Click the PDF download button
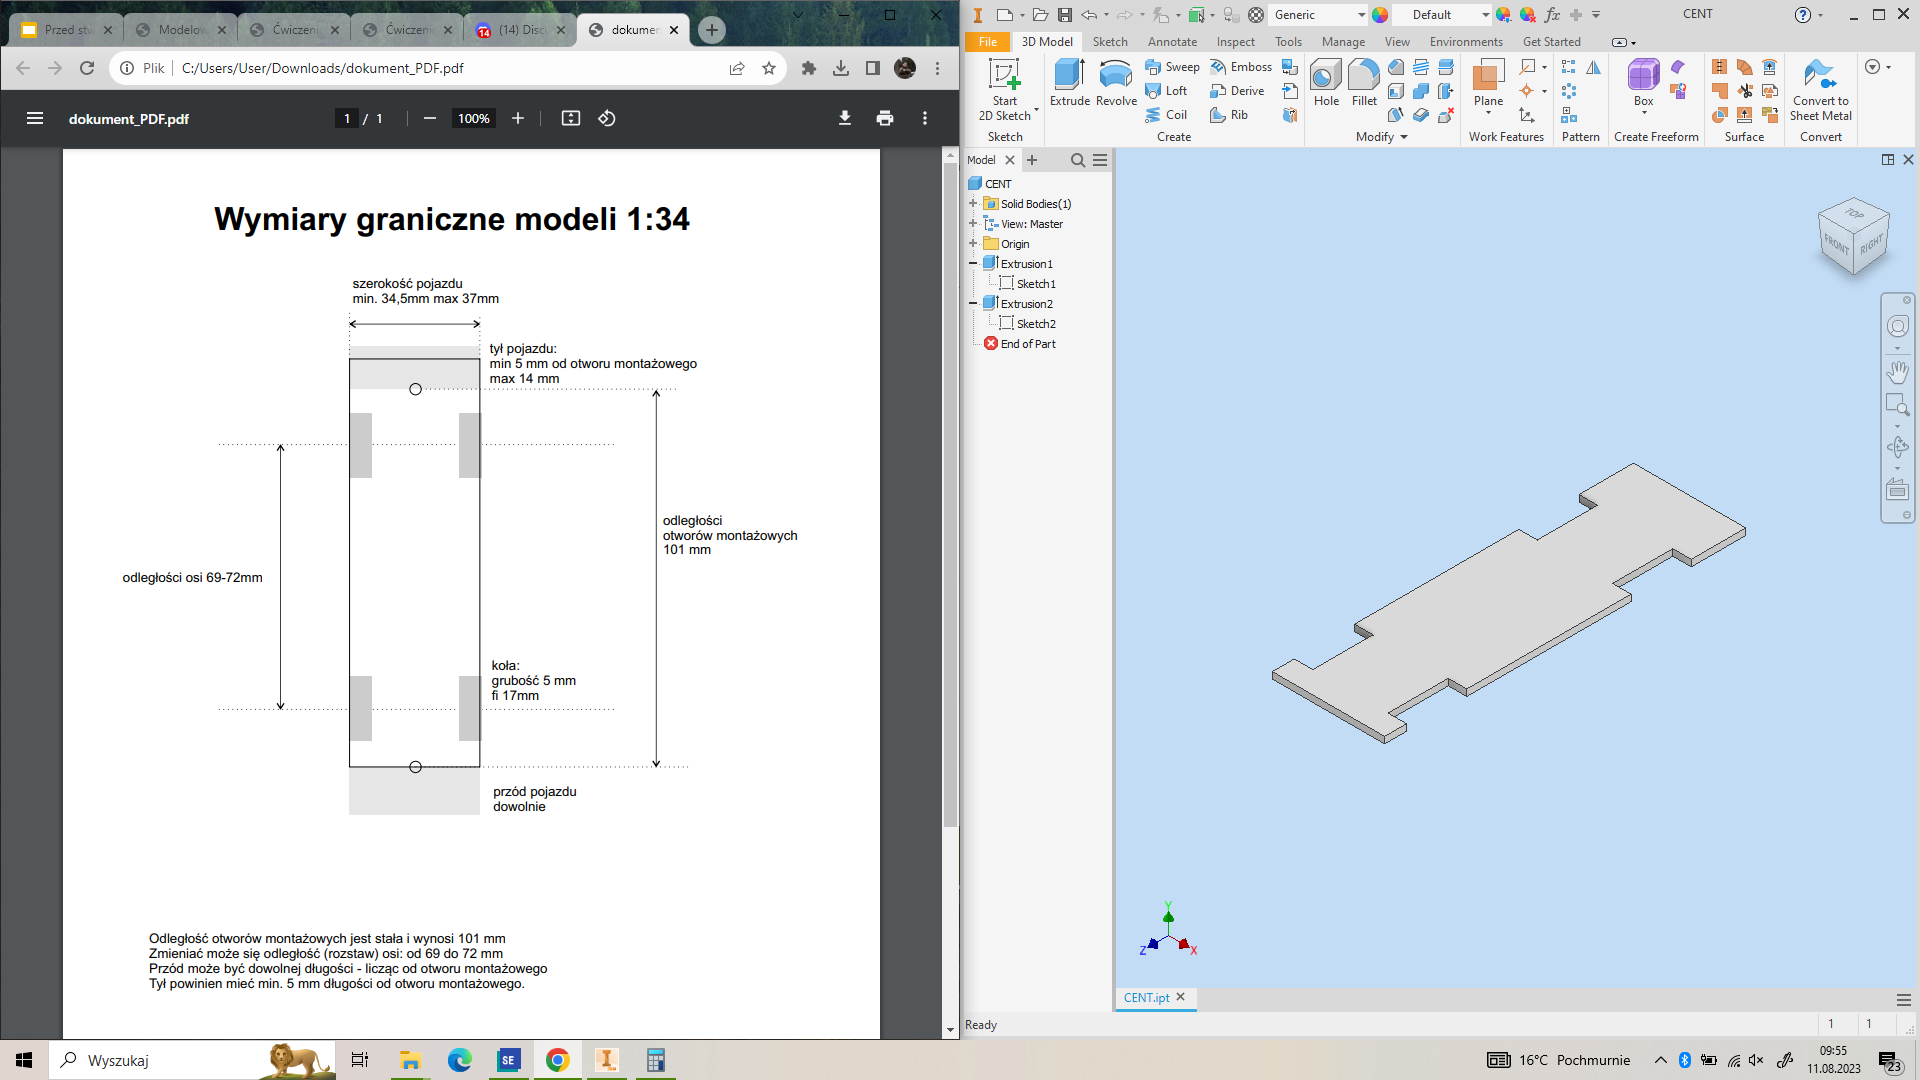Image resolution: width=1920 pixels, height=1080 pixels. click(x=844, y=118)
